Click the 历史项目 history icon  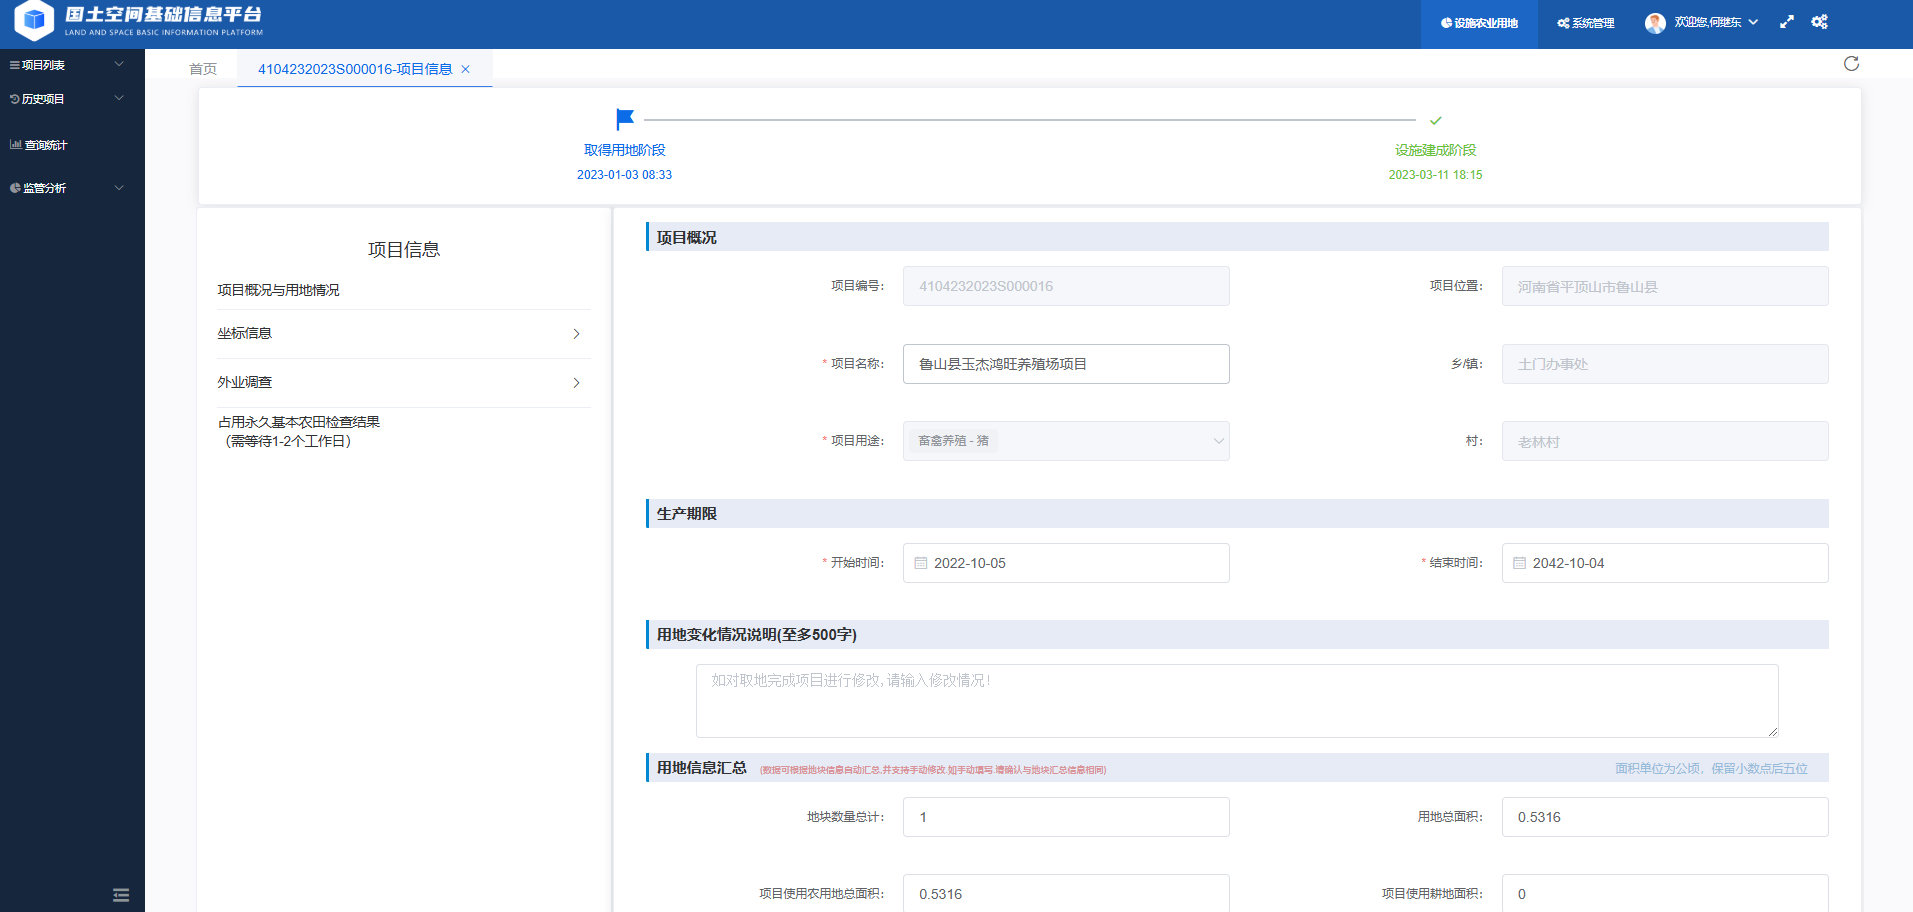click(x=14, y=99)
